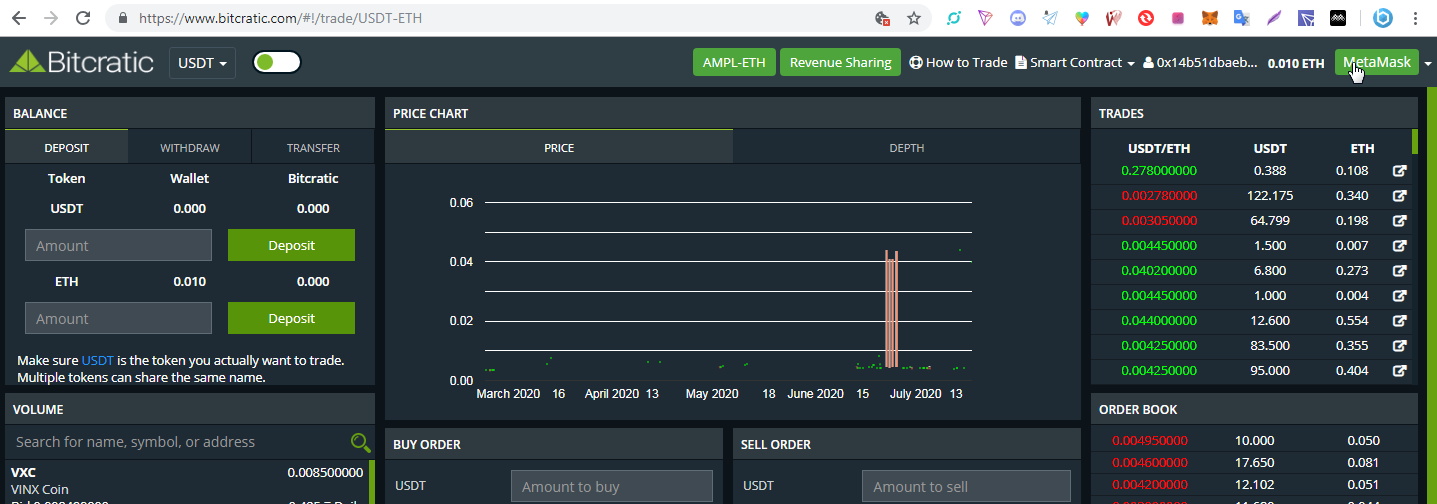Open external link for 0.002780000 trade
Screen dimensions: 1437x504
point(1400,196)
